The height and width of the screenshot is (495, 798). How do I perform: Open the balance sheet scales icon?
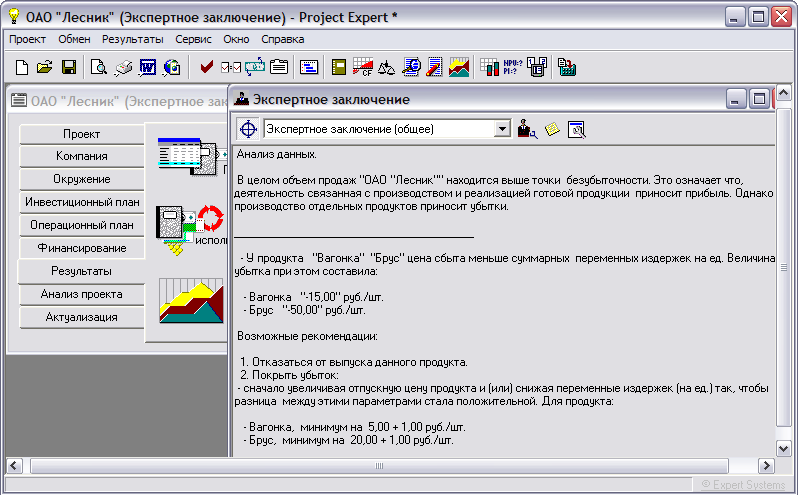[x=386, y=67]
